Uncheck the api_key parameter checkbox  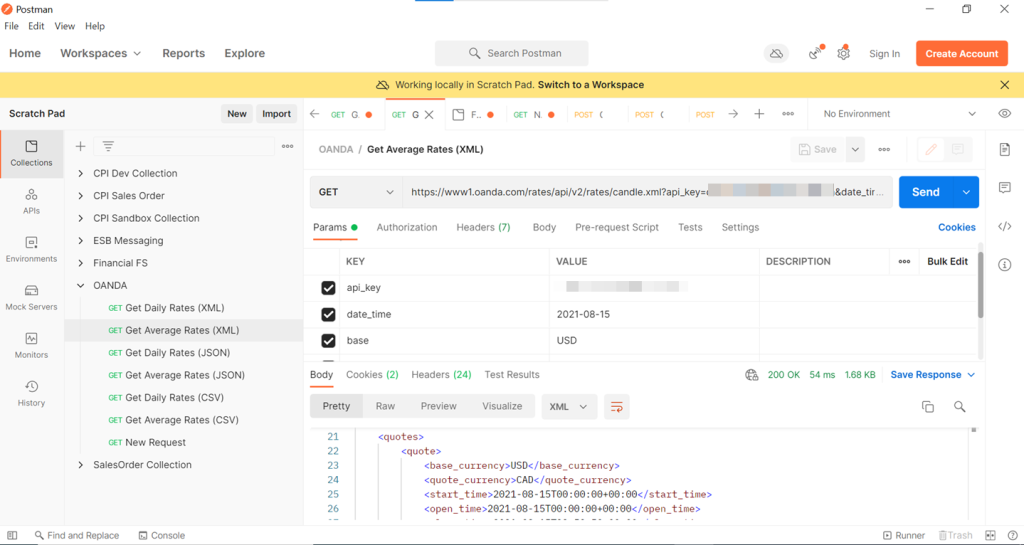pos(328,288)
